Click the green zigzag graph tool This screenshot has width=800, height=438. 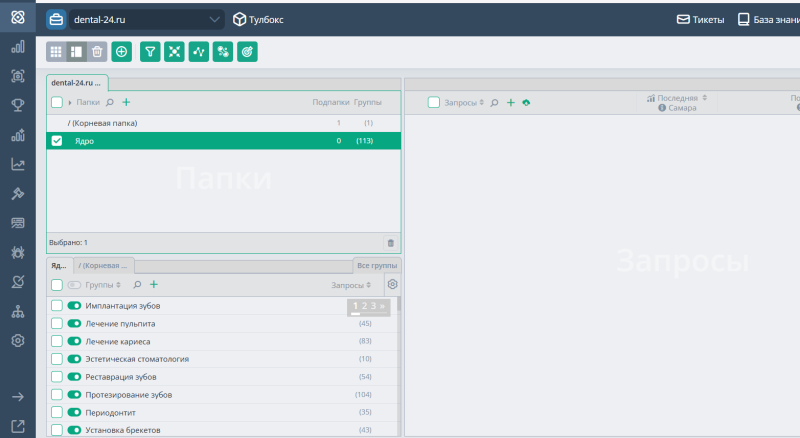point(198,52)
